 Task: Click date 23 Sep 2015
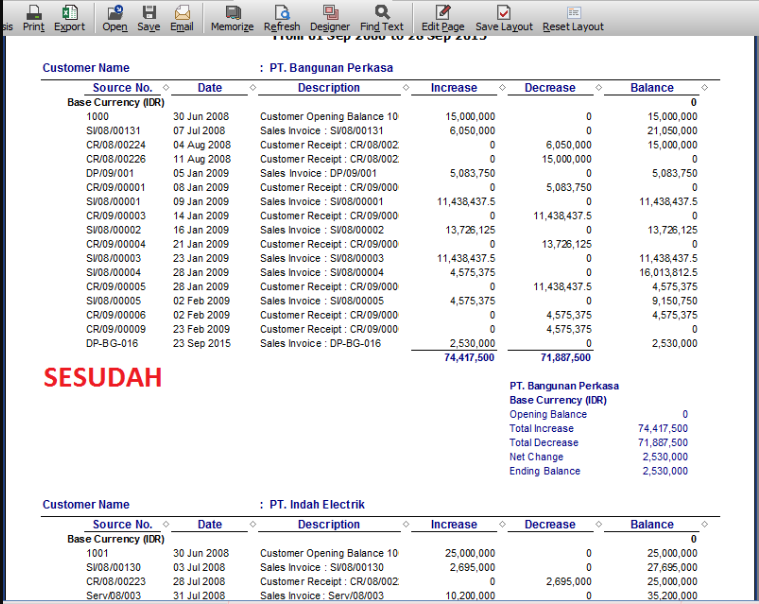202,343
